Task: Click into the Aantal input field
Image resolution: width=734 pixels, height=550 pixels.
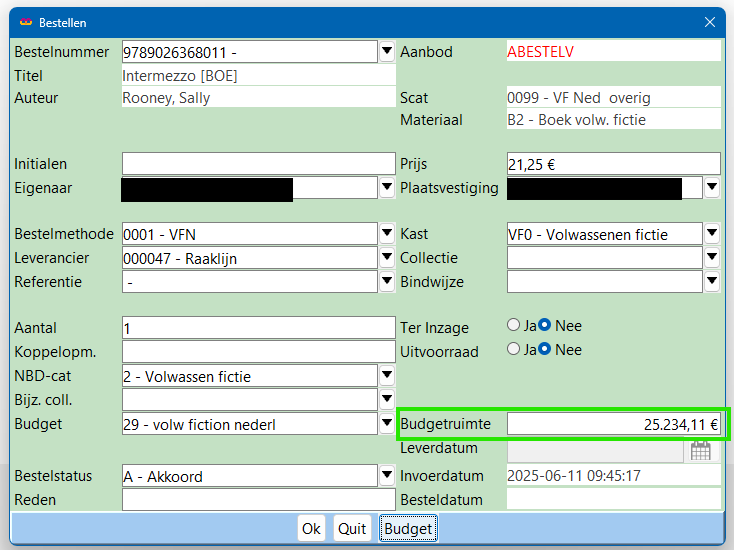Action: tap(258, 328)
